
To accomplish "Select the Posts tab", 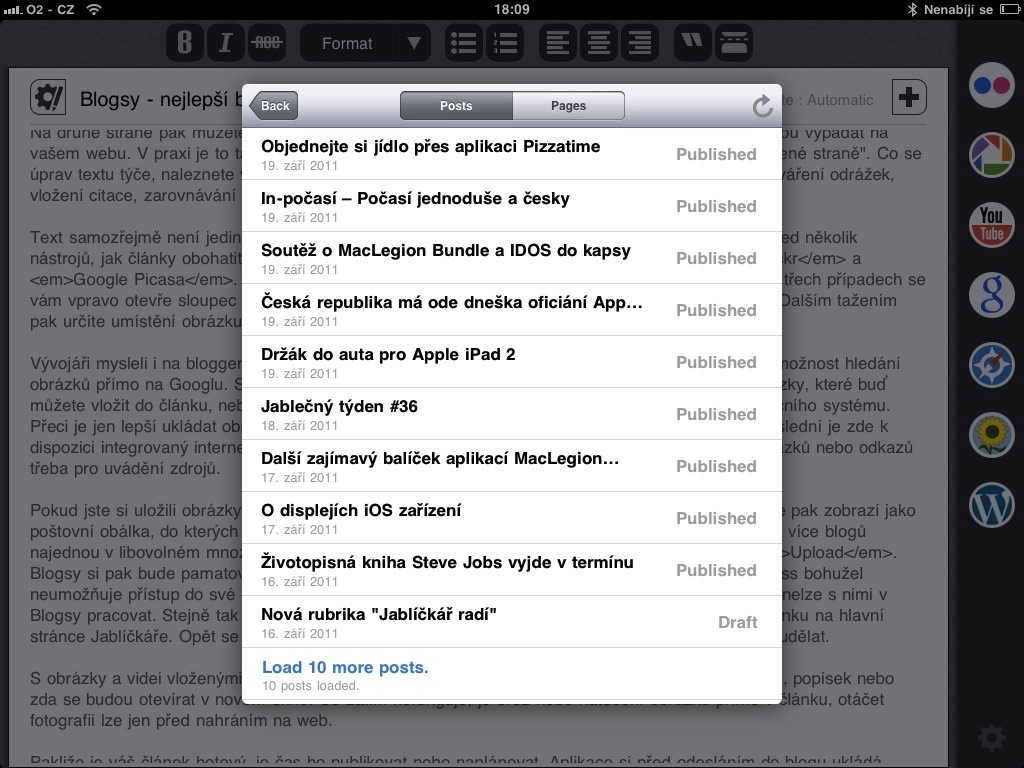I will [456, 106].
